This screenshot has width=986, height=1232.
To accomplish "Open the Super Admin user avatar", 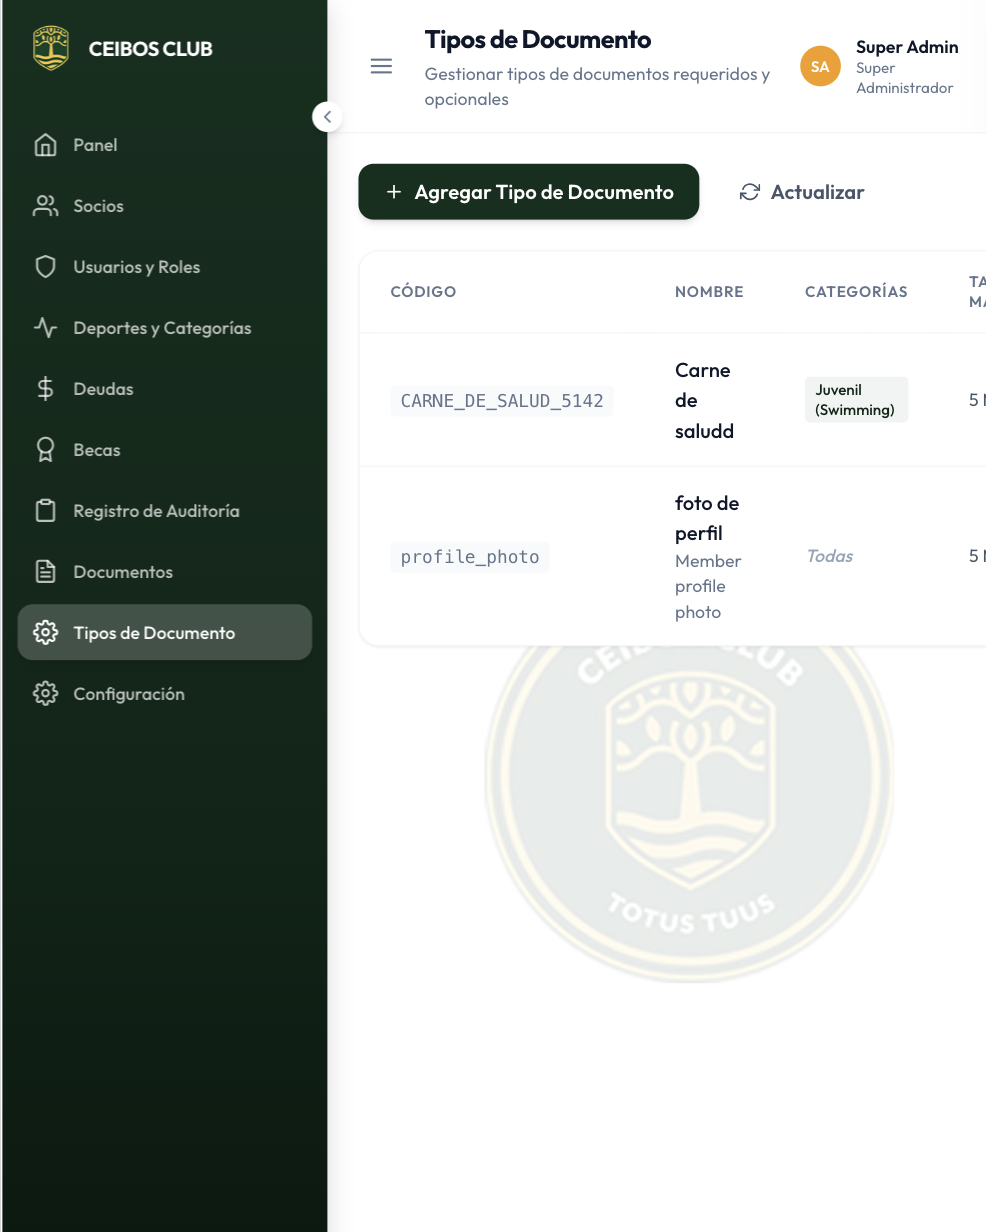I will [x=820, y=67].
